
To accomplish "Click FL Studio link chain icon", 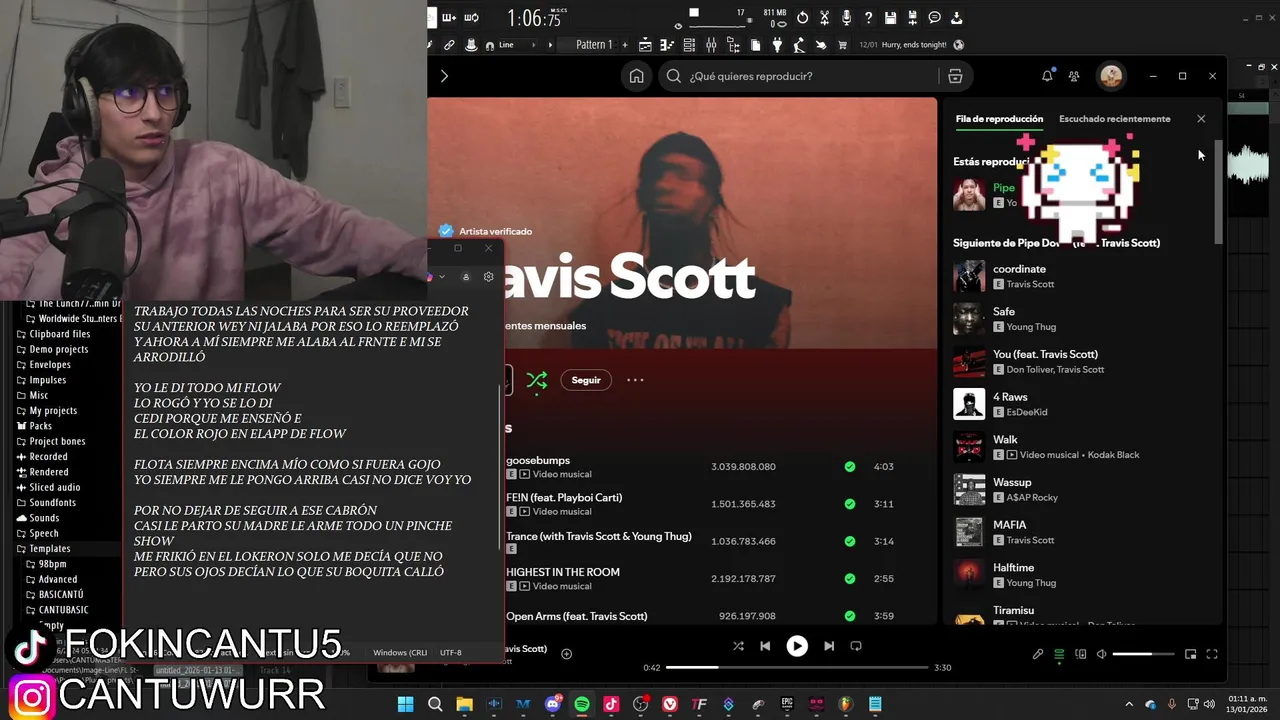I will (449, 45).
